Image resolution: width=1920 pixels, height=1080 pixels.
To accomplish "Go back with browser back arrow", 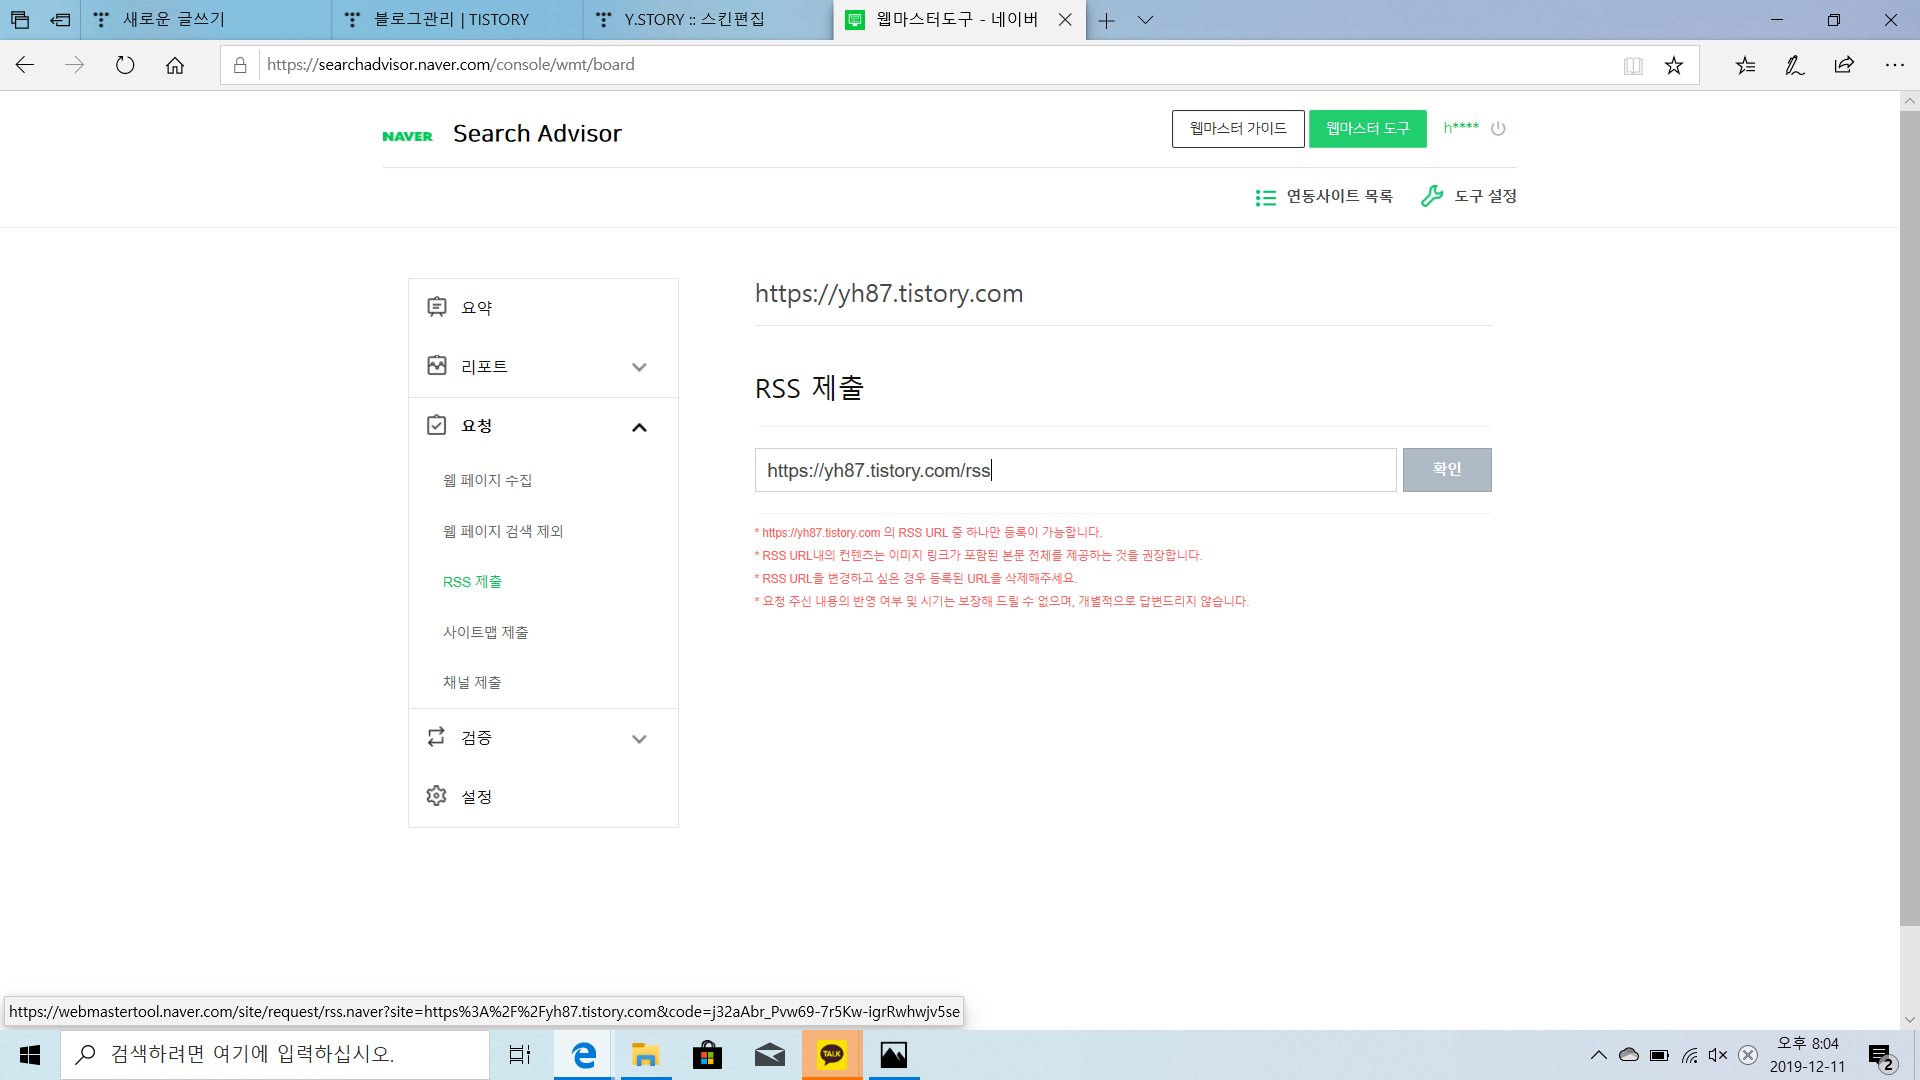I will tap(25, 65).
